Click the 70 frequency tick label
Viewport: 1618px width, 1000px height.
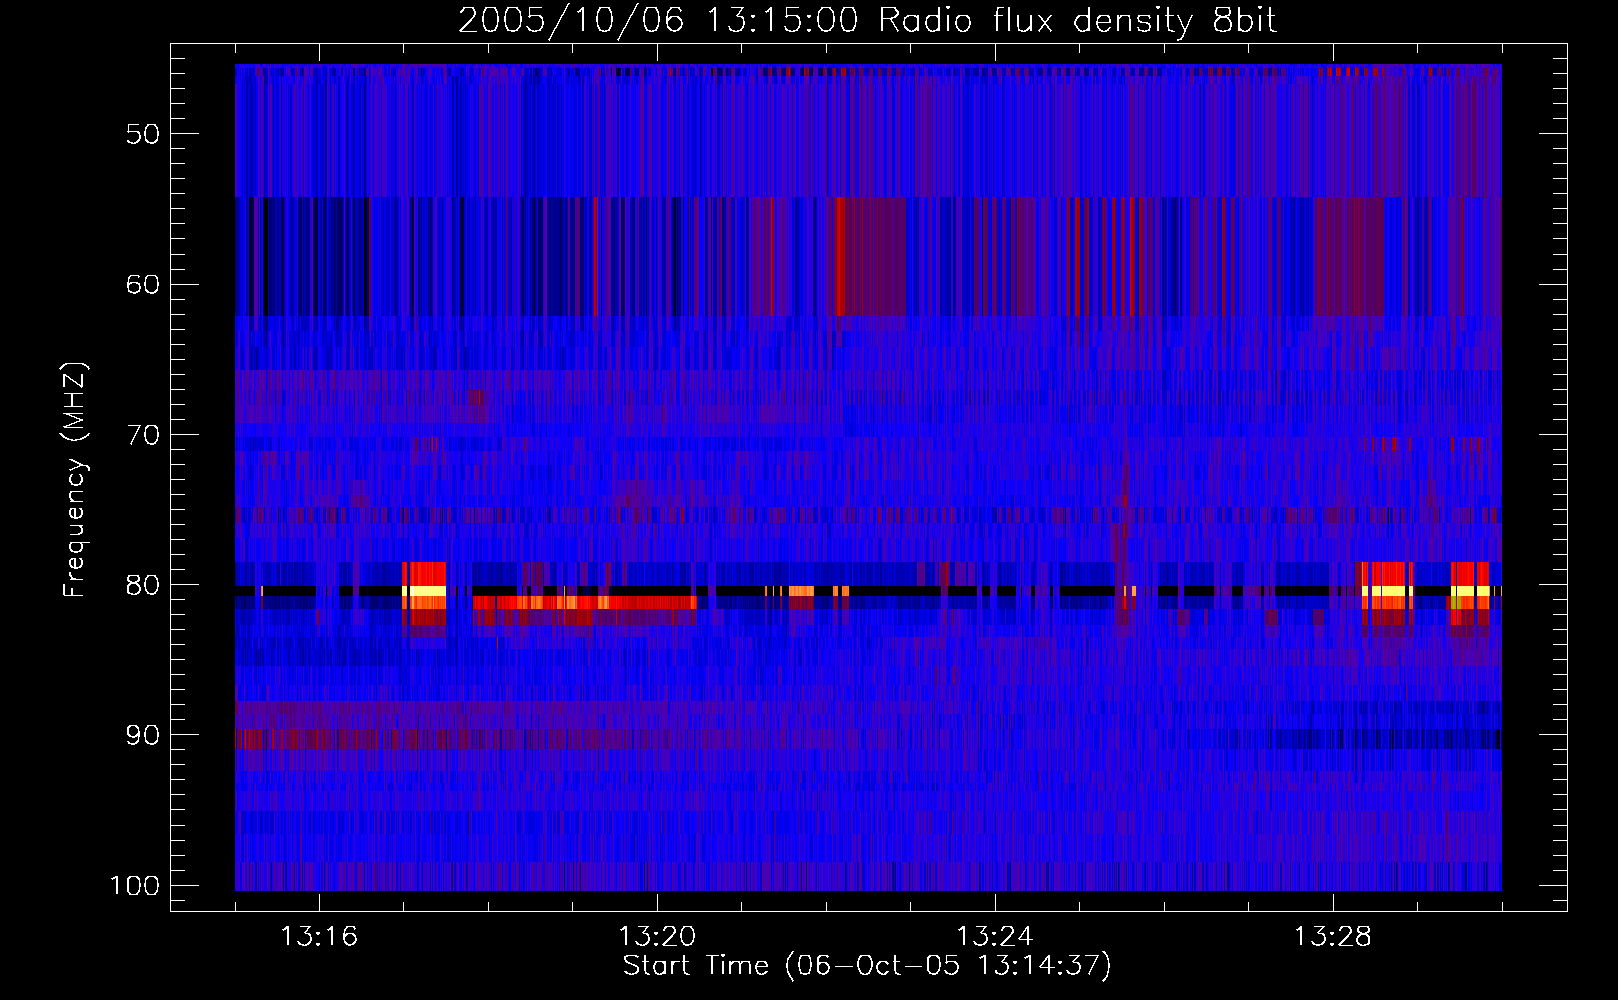143,435
